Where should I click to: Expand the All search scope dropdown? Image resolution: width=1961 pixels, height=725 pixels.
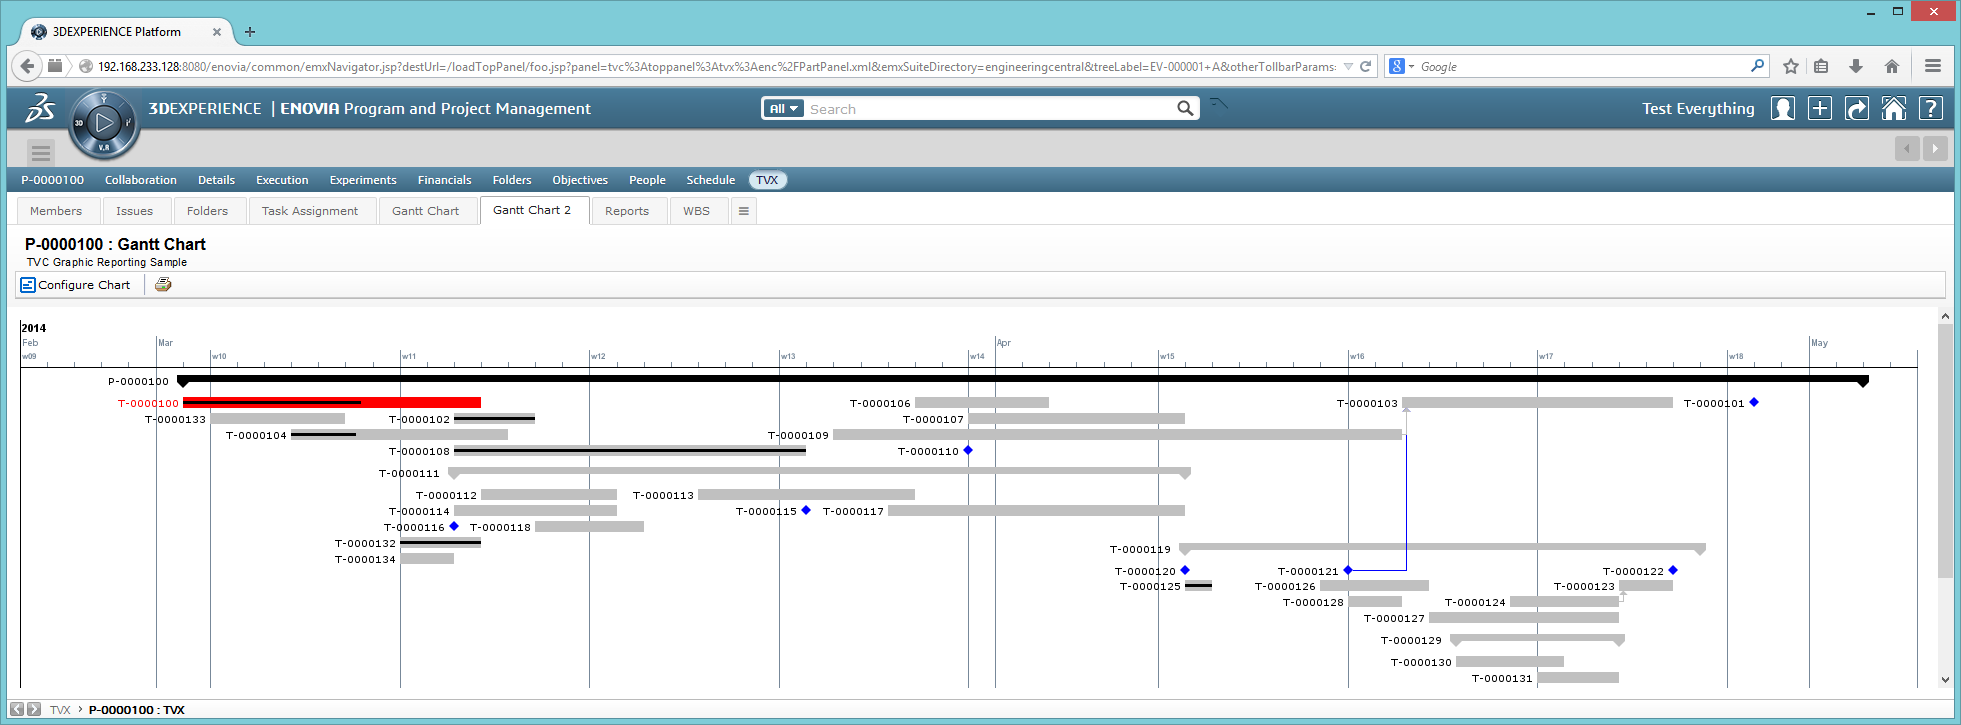(x=783, y=109)
